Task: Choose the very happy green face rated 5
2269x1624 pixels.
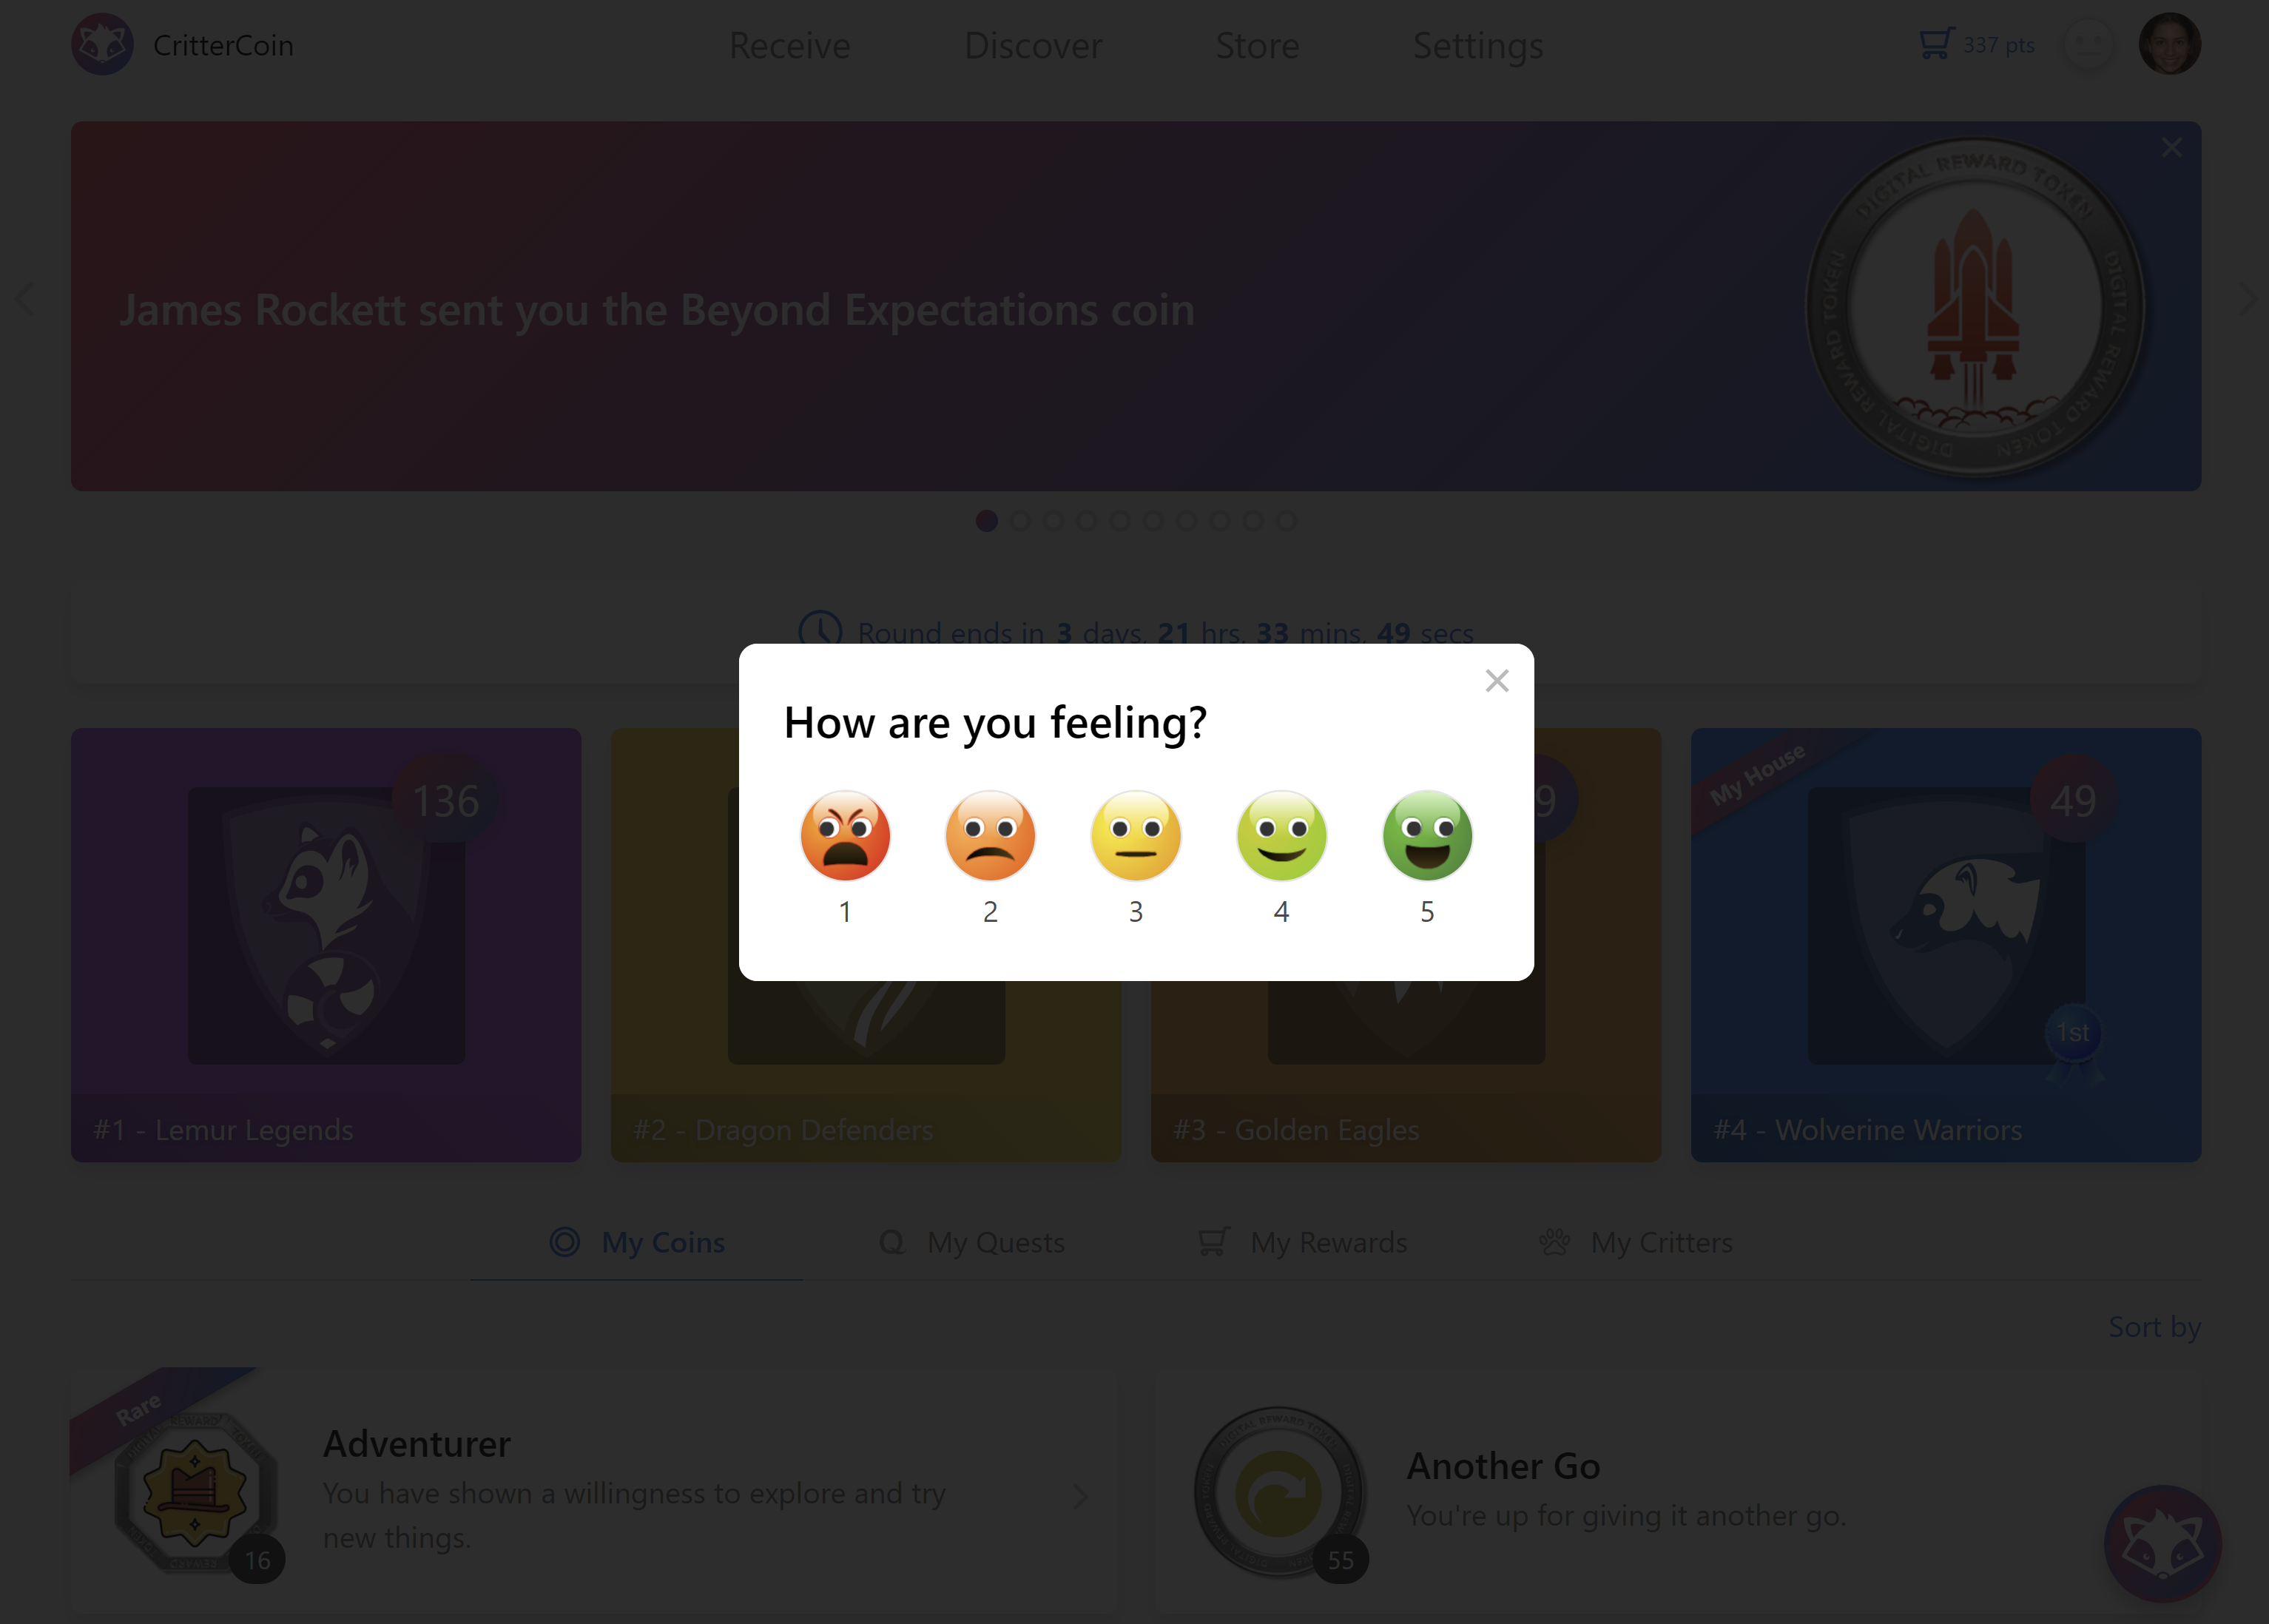Action: 1427,836
